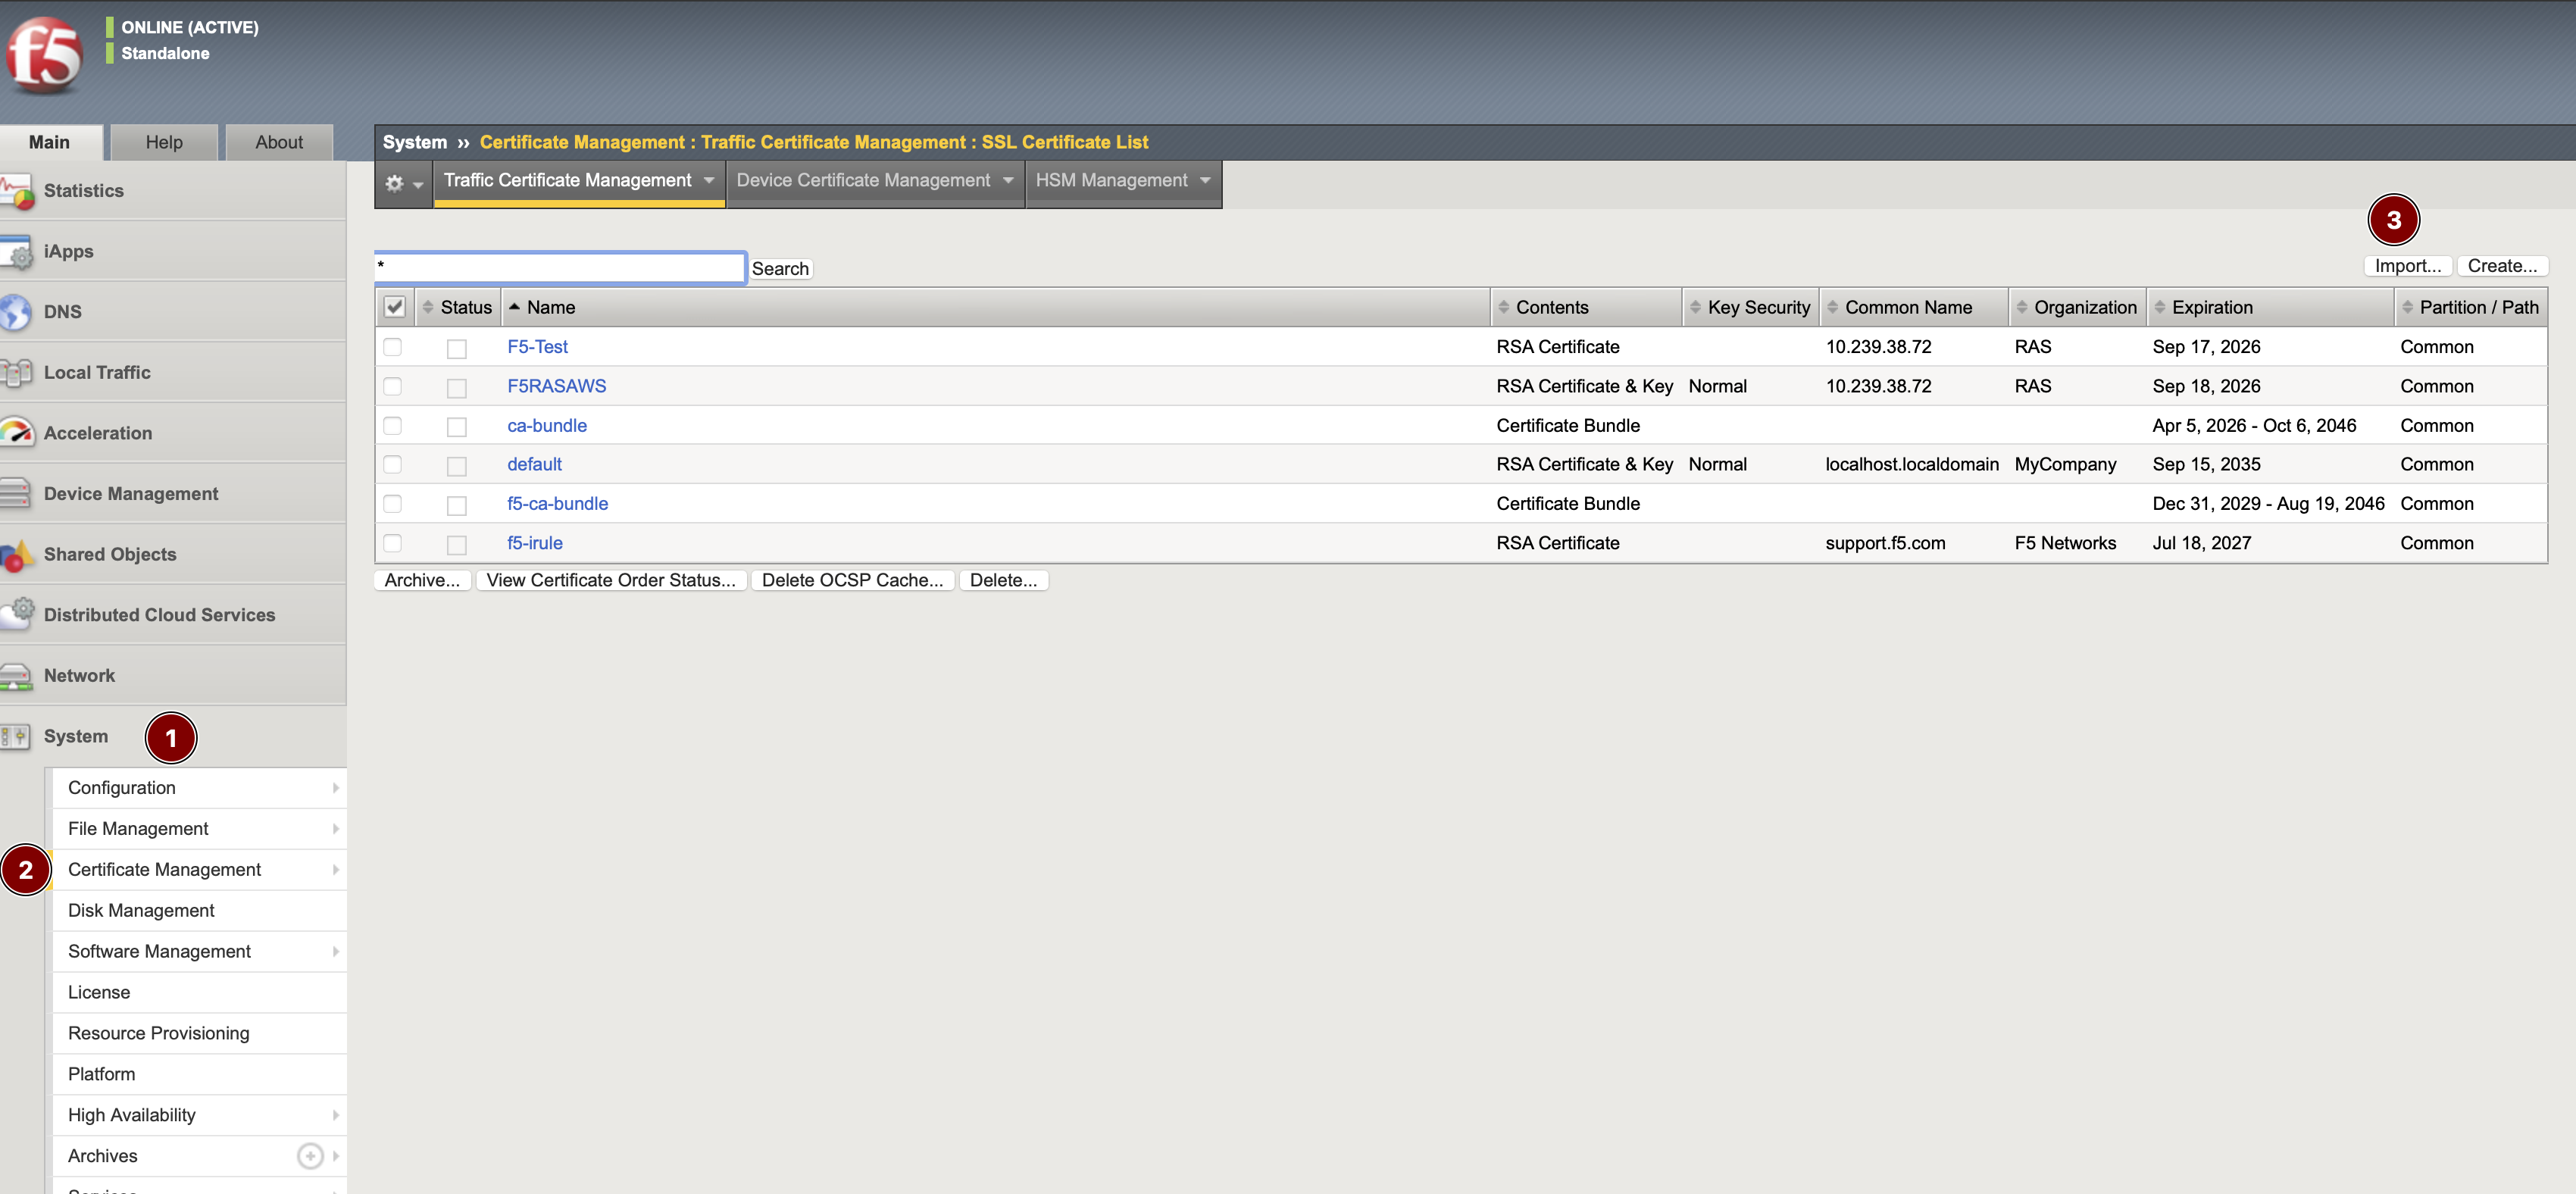
Task: Open the Statistics icon in sidebar
Action: (x=17, y=191)
